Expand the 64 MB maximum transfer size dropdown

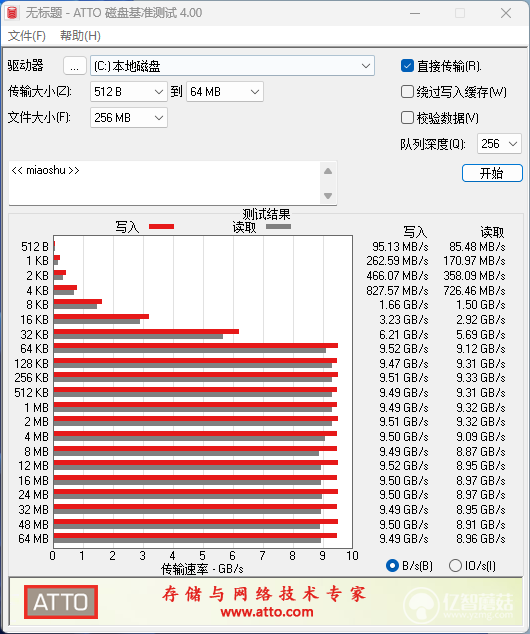tap(225, 92)
